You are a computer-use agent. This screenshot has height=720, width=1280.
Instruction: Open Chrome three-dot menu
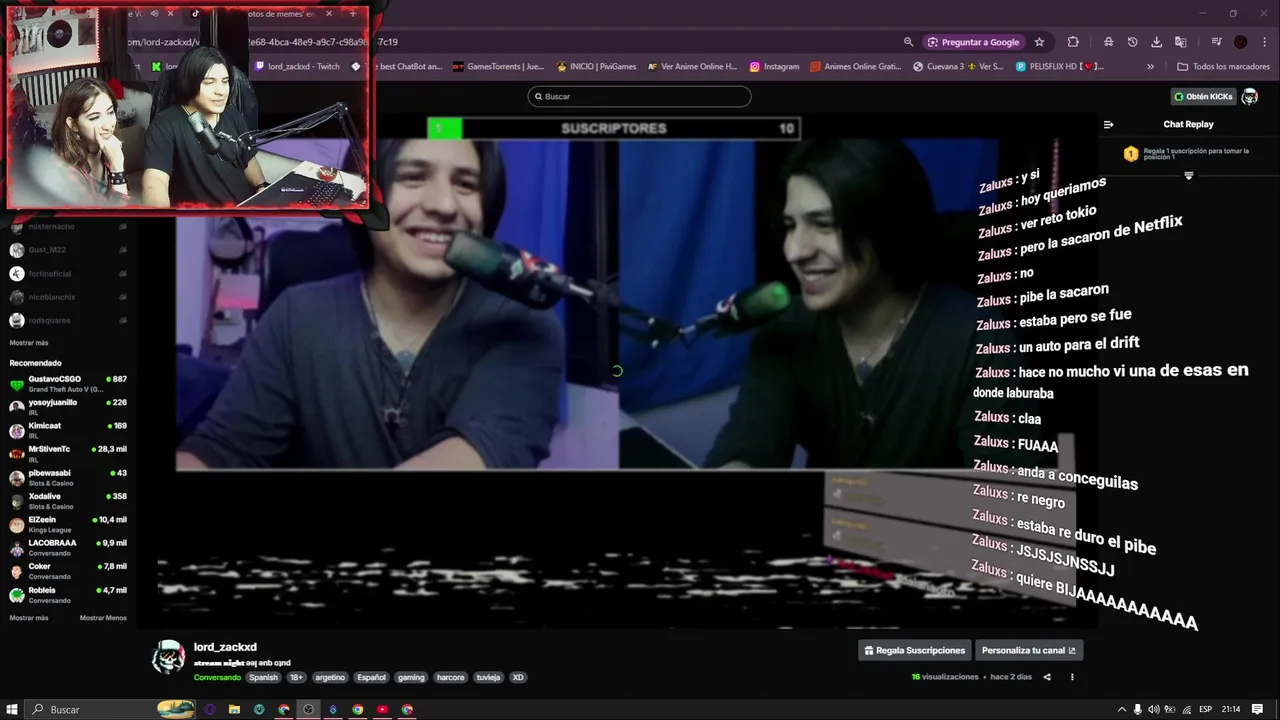pyautogui.click(x=1263, y=42)
